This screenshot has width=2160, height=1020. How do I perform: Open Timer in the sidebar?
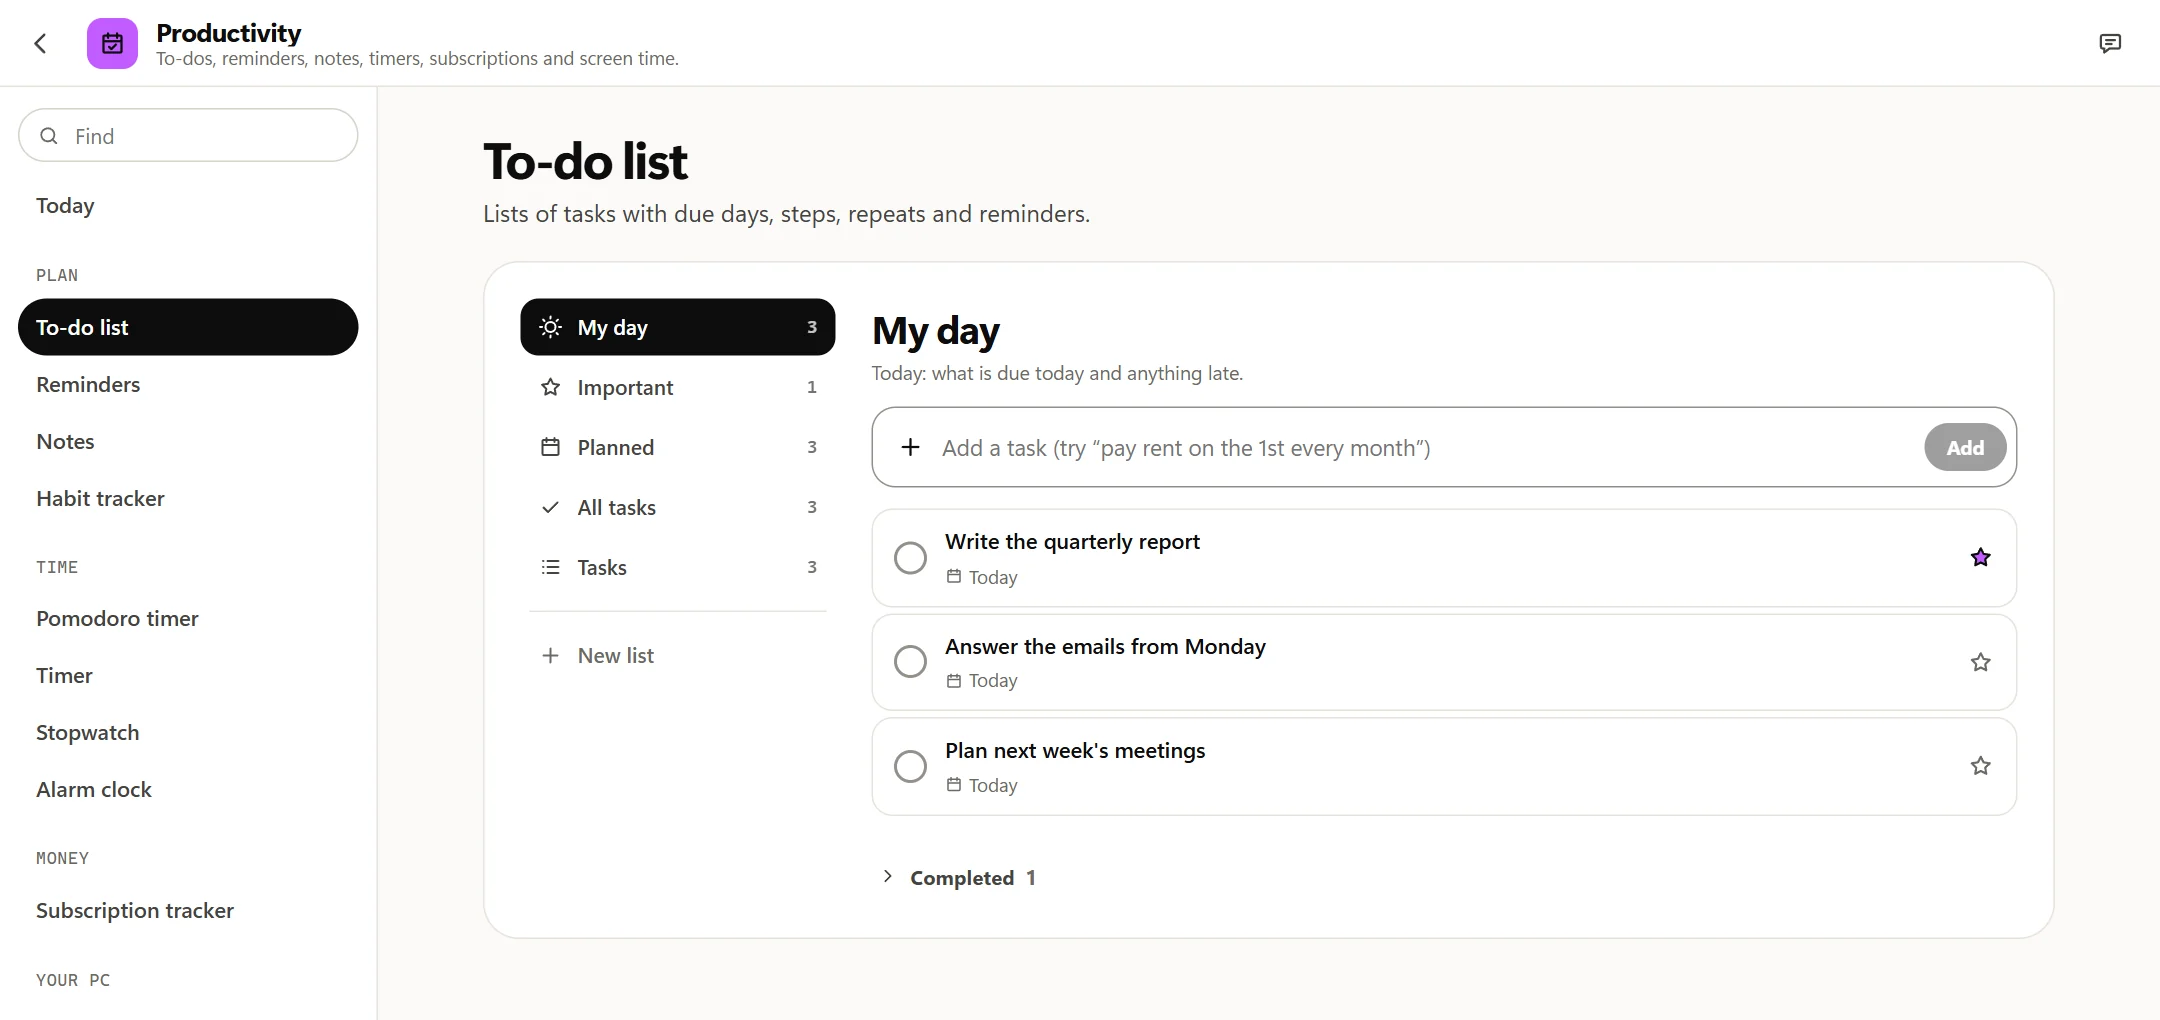pyautogui.click(x=188, y=675)
